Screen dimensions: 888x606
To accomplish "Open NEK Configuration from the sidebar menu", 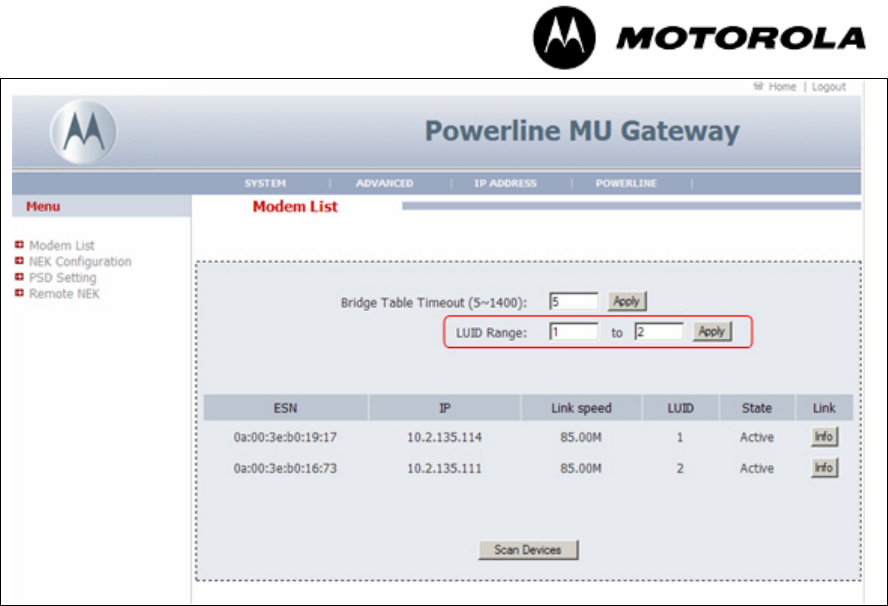I will click(x=80, y=262).
